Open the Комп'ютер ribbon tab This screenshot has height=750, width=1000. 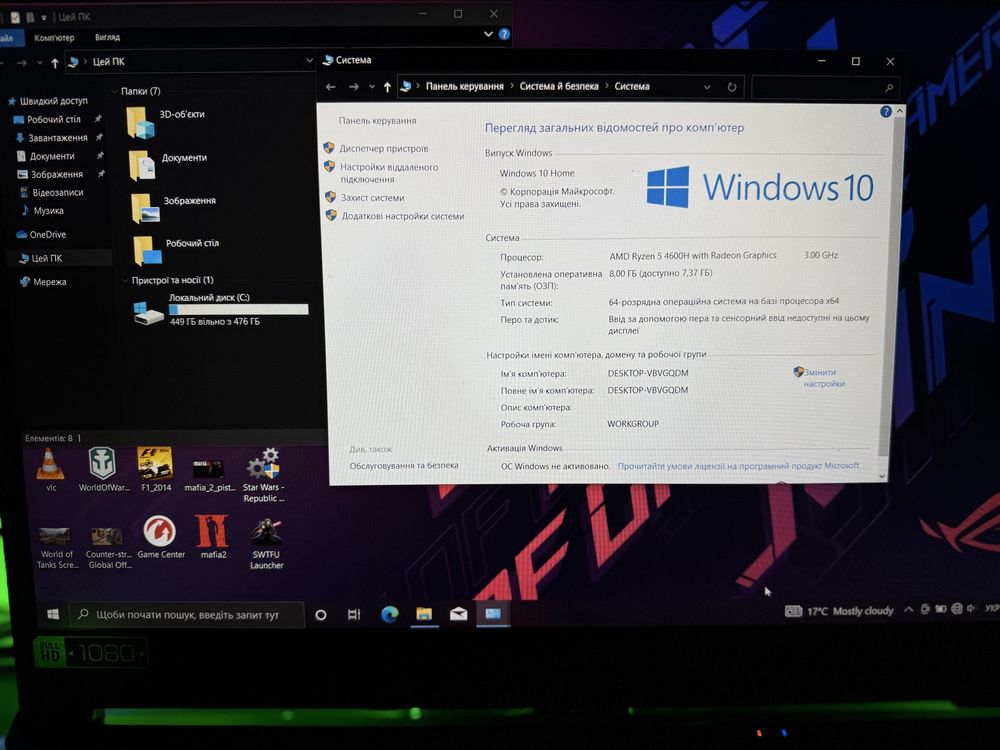tap(54, 38)
